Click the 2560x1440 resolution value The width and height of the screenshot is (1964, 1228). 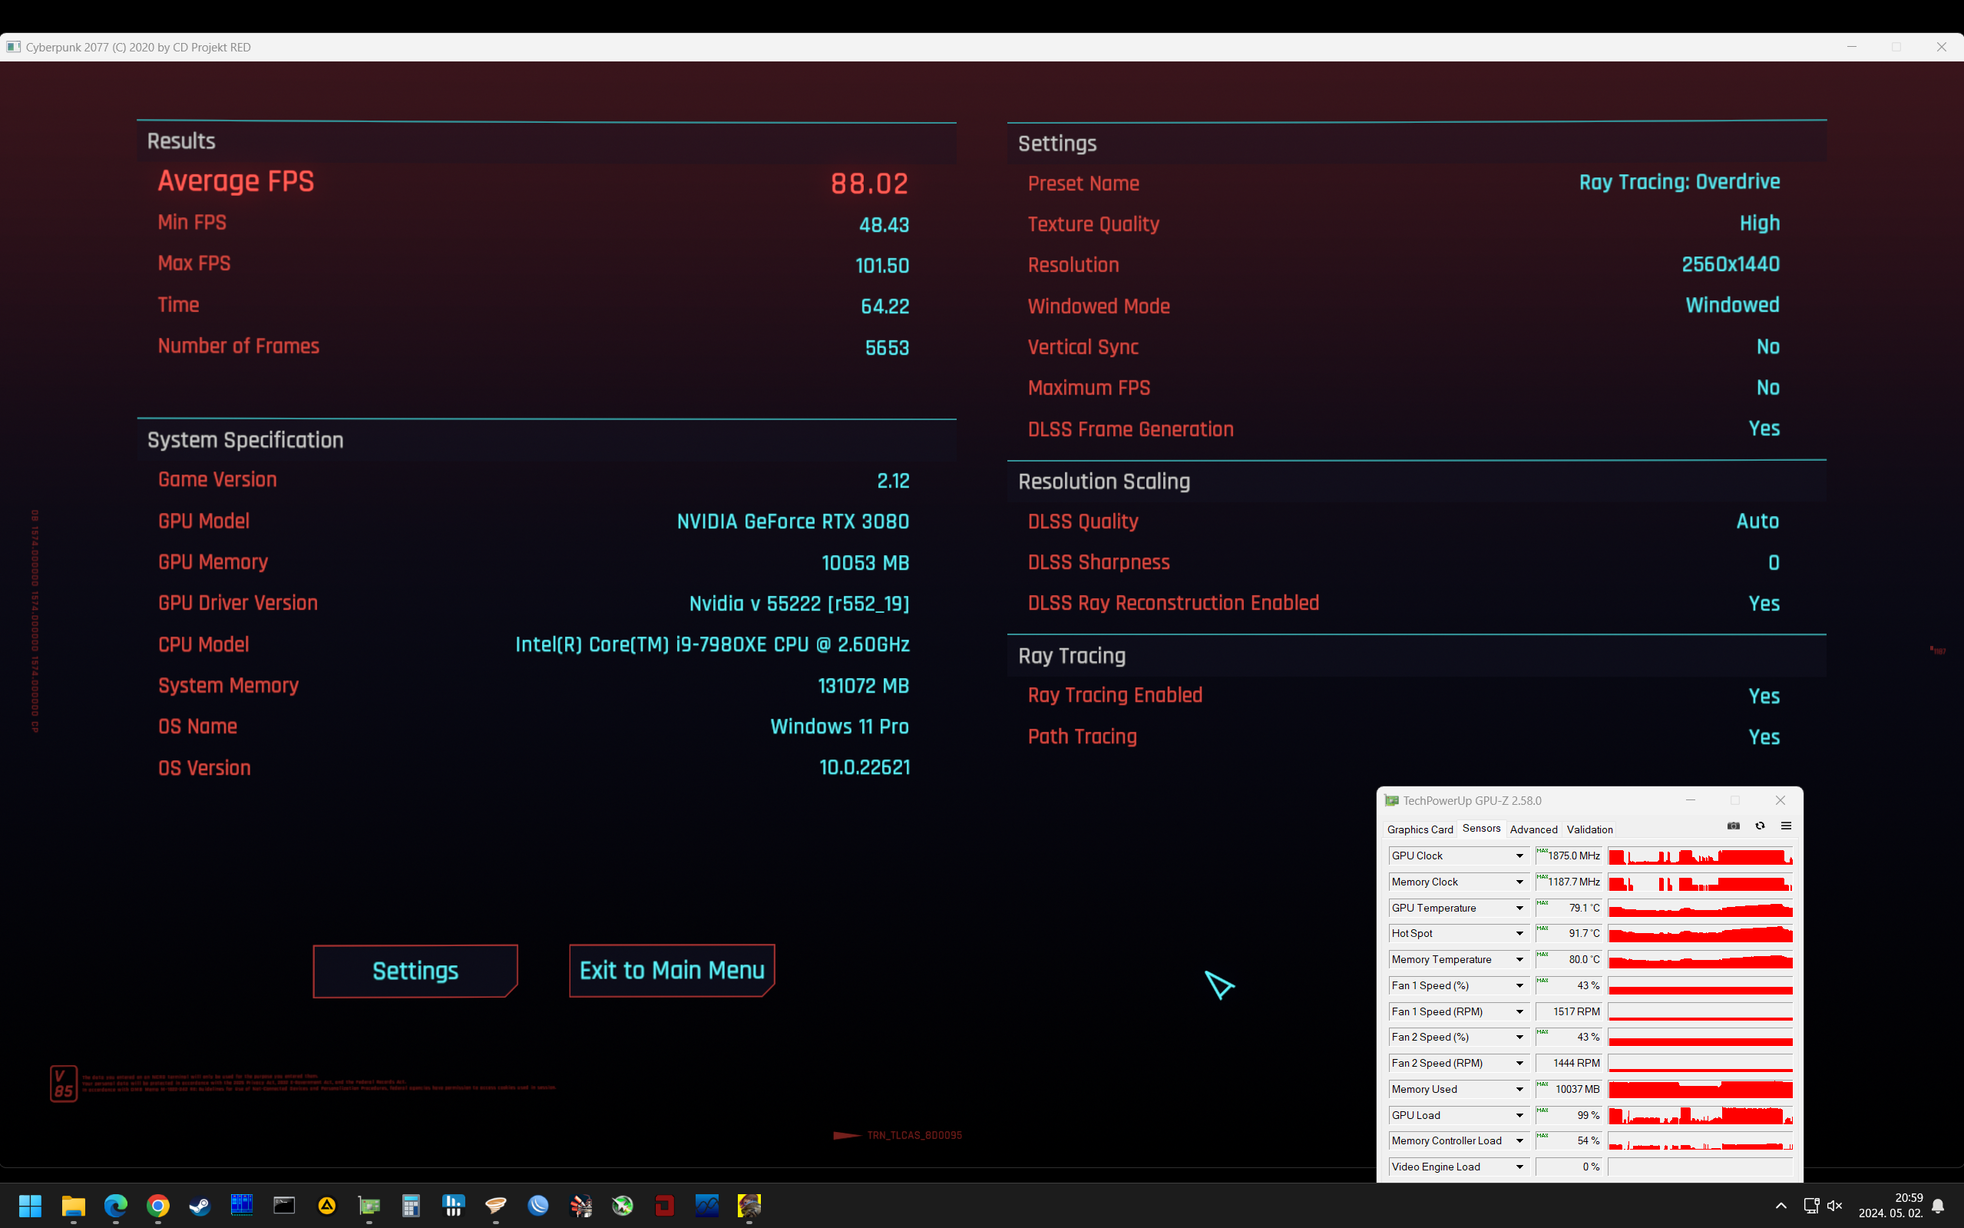tap(1730, 264)
